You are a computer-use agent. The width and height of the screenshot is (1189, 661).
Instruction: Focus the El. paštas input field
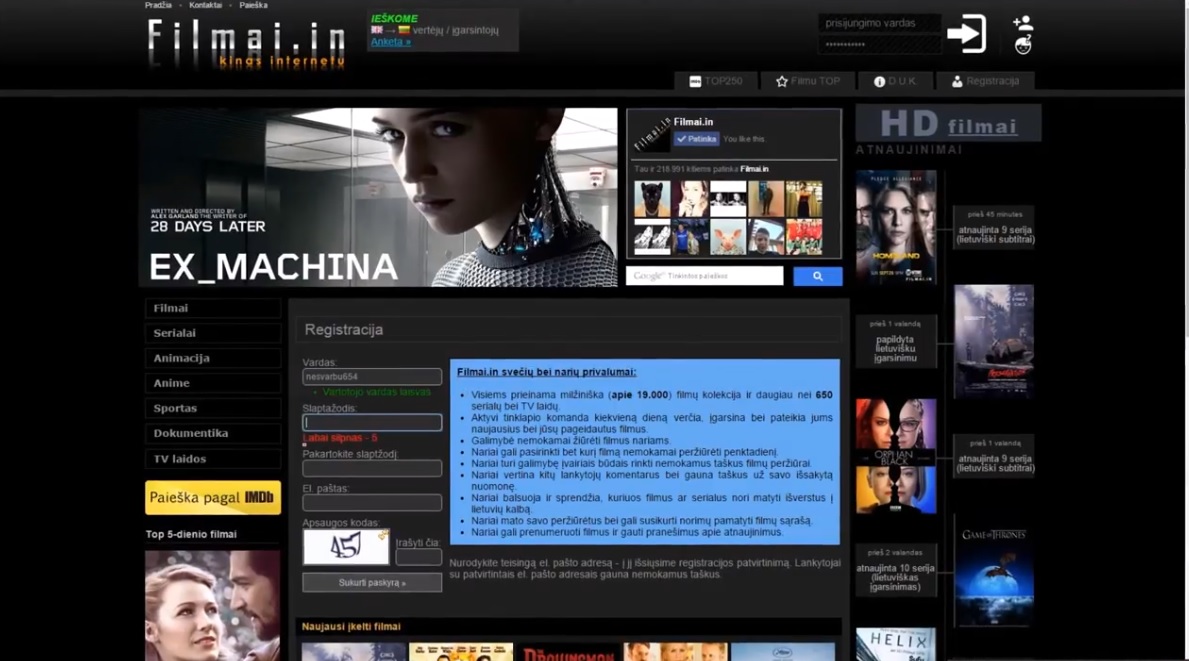(x=372, y=503)
